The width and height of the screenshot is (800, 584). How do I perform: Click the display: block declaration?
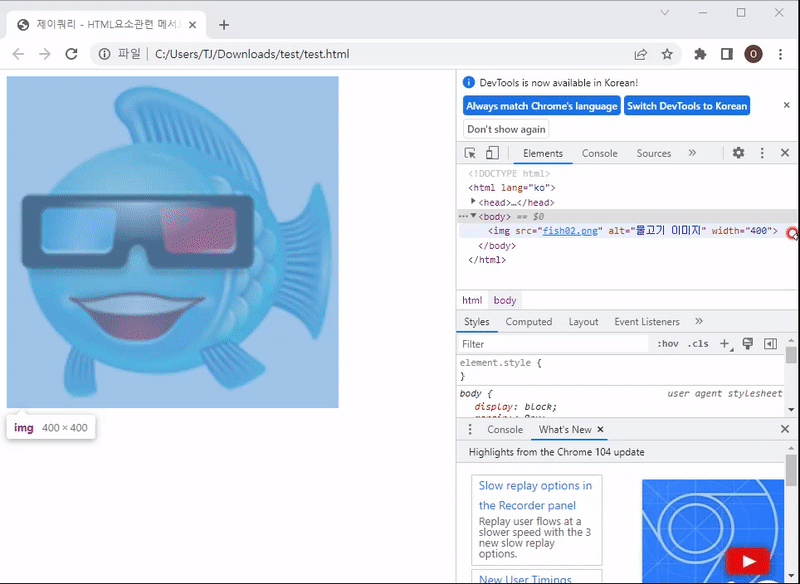coord(515,407)
